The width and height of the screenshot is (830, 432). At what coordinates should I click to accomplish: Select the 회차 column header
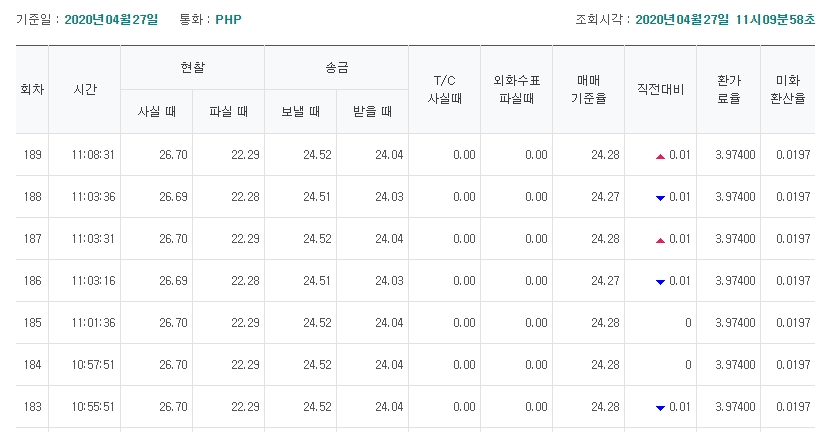[x=32, y=89]
